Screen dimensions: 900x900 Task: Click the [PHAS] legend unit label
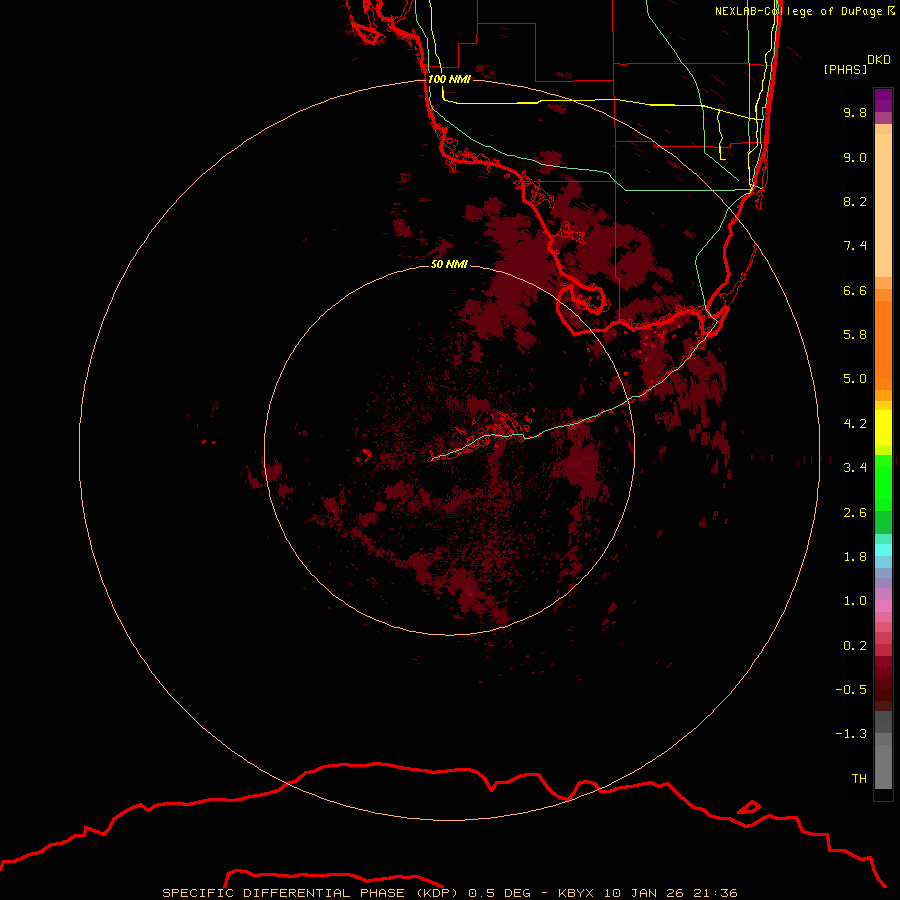click(845, 69)
